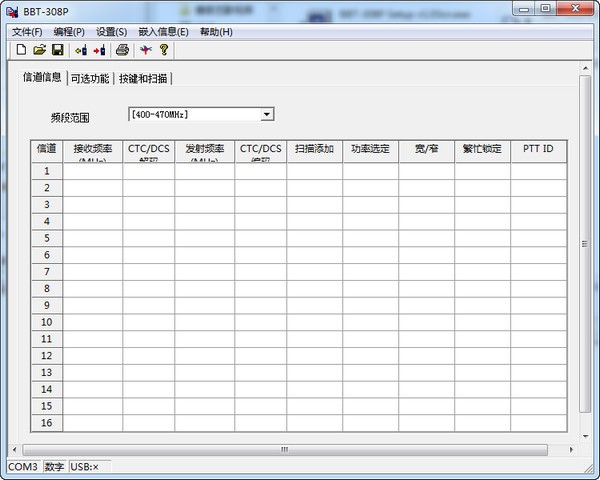Select the 信道信息 tab

42,77
